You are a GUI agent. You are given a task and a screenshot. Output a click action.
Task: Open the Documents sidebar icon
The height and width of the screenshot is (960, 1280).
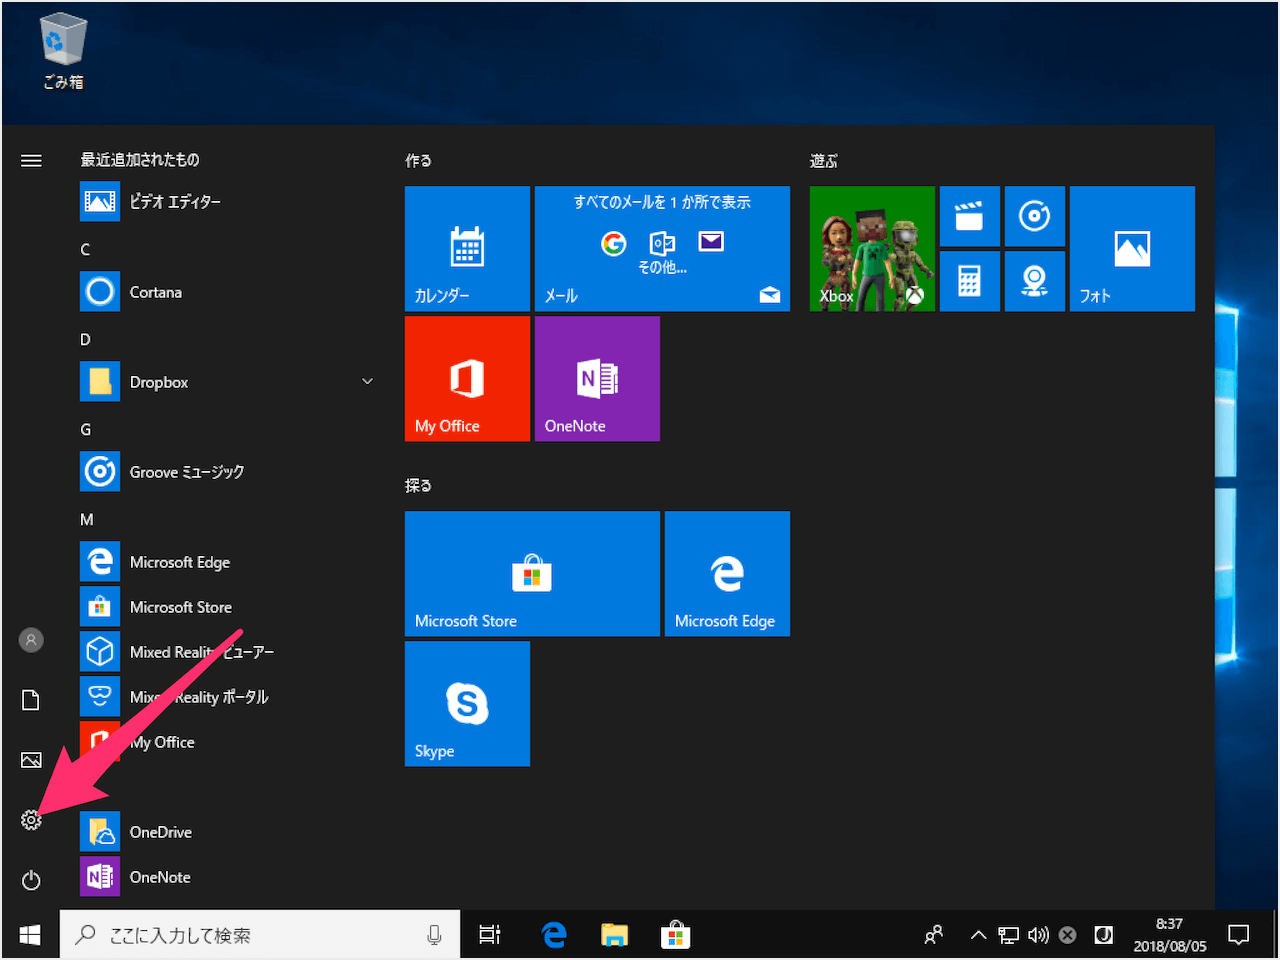31,700
